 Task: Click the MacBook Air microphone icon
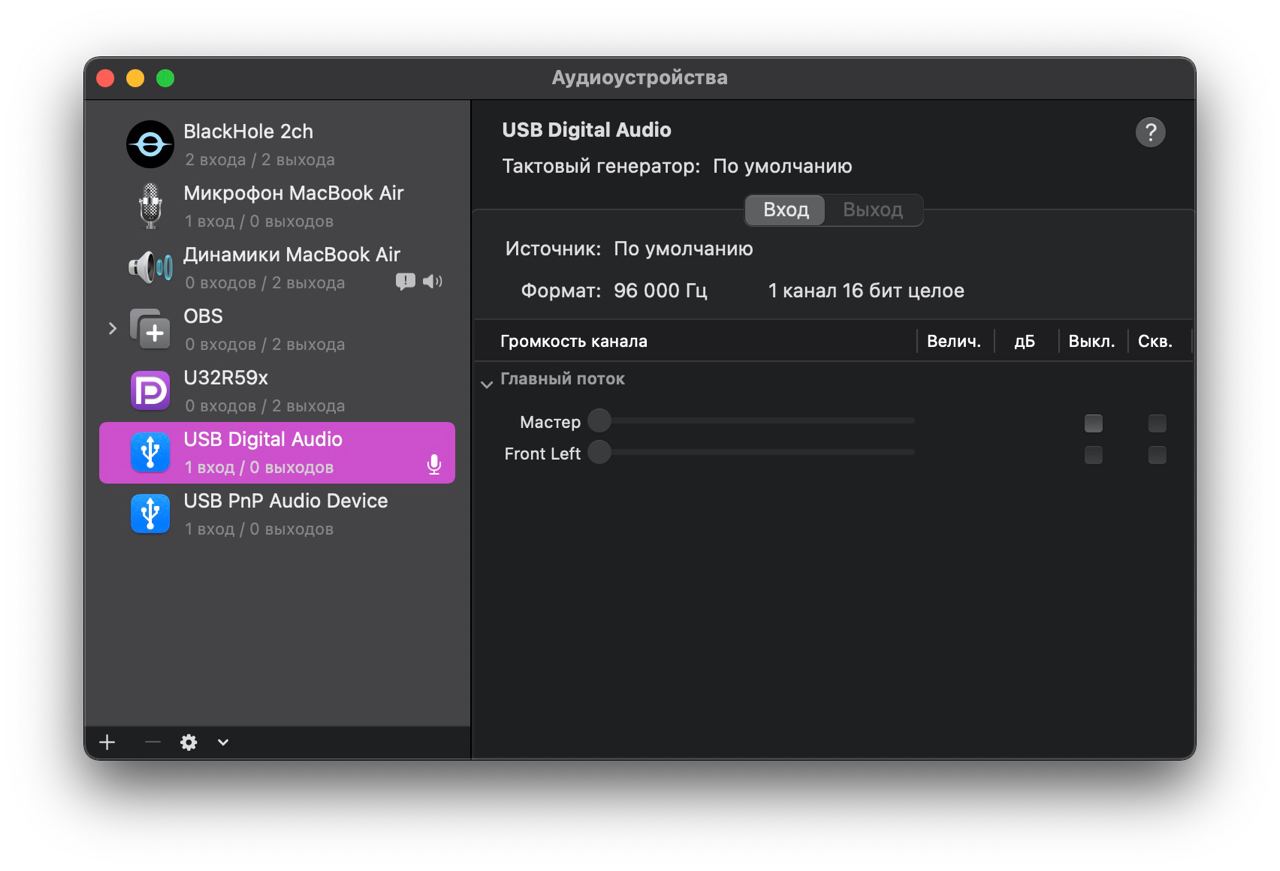pyautogui.click(x=150, y=206)
